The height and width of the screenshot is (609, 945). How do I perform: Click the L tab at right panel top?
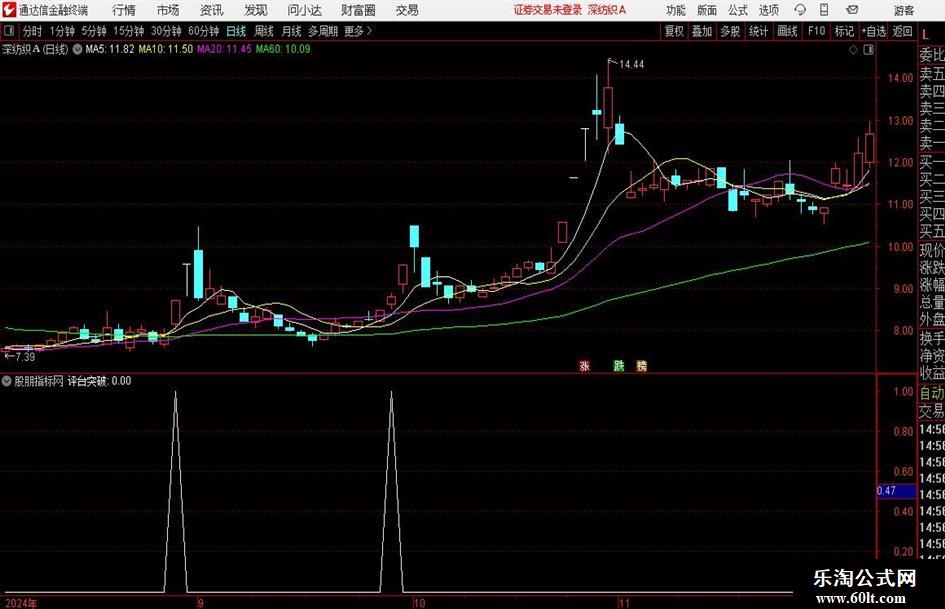pos(926,35)
